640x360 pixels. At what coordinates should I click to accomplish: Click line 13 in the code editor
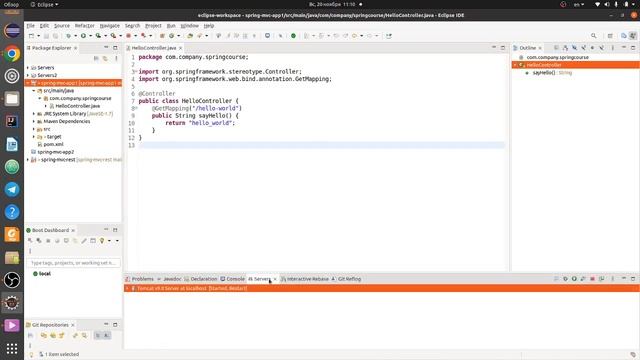[322, 145]
